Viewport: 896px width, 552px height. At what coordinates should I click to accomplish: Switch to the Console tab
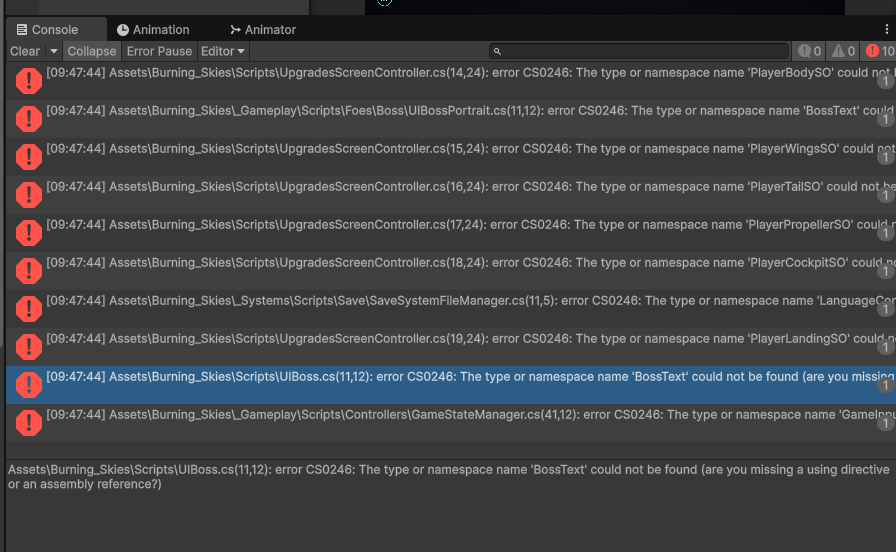[55, 30]
